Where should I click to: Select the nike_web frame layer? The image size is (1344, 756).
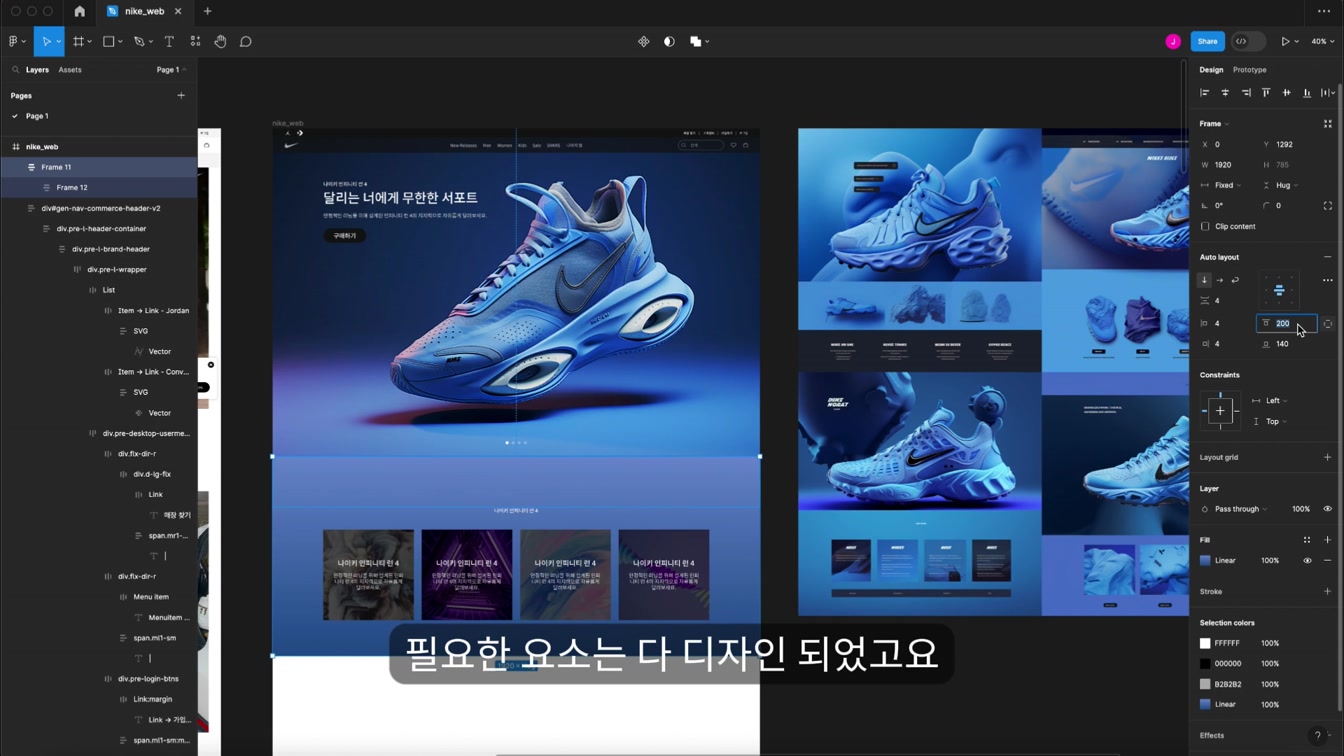pos(42,147)
